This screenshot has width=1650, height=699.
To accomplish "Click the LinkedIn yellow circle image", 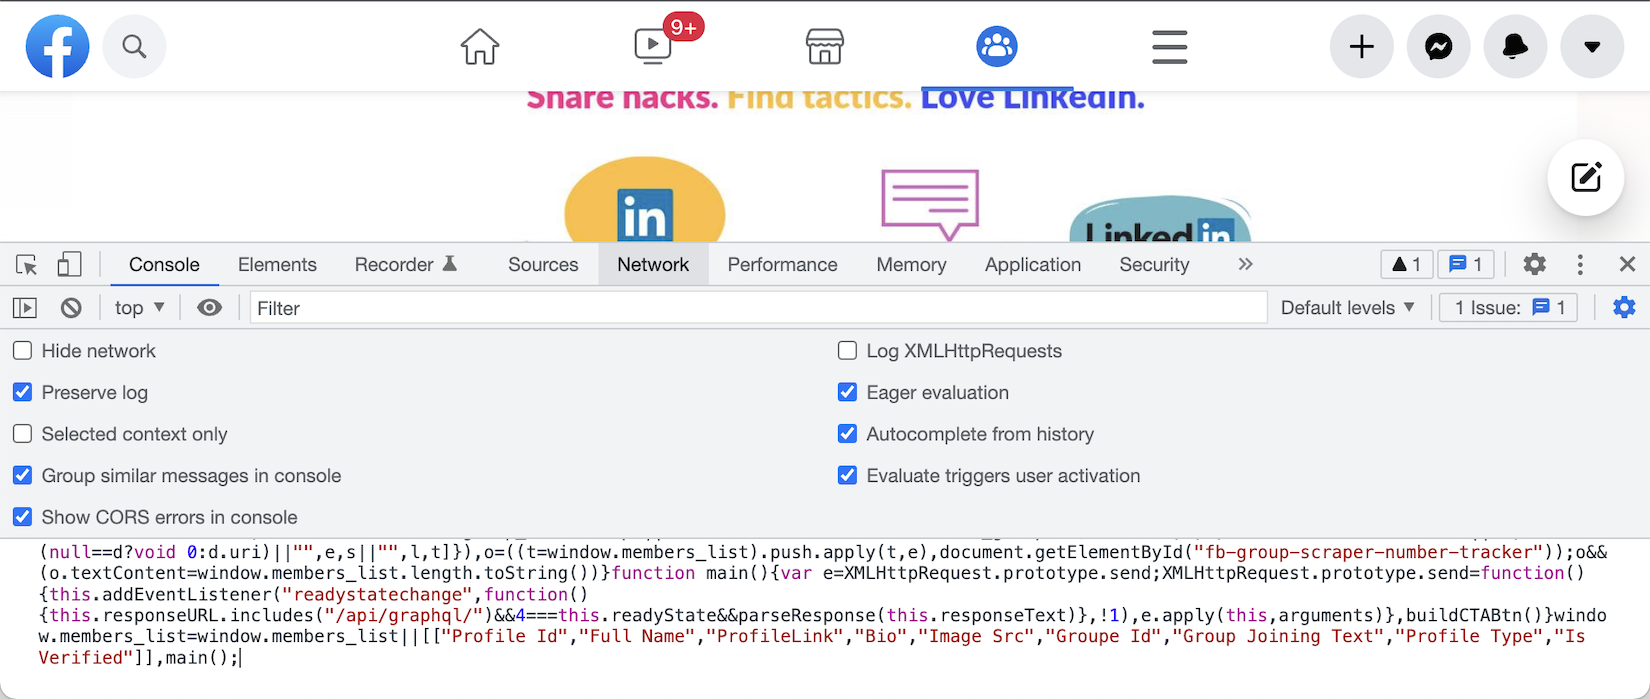I will pos(645,200).
